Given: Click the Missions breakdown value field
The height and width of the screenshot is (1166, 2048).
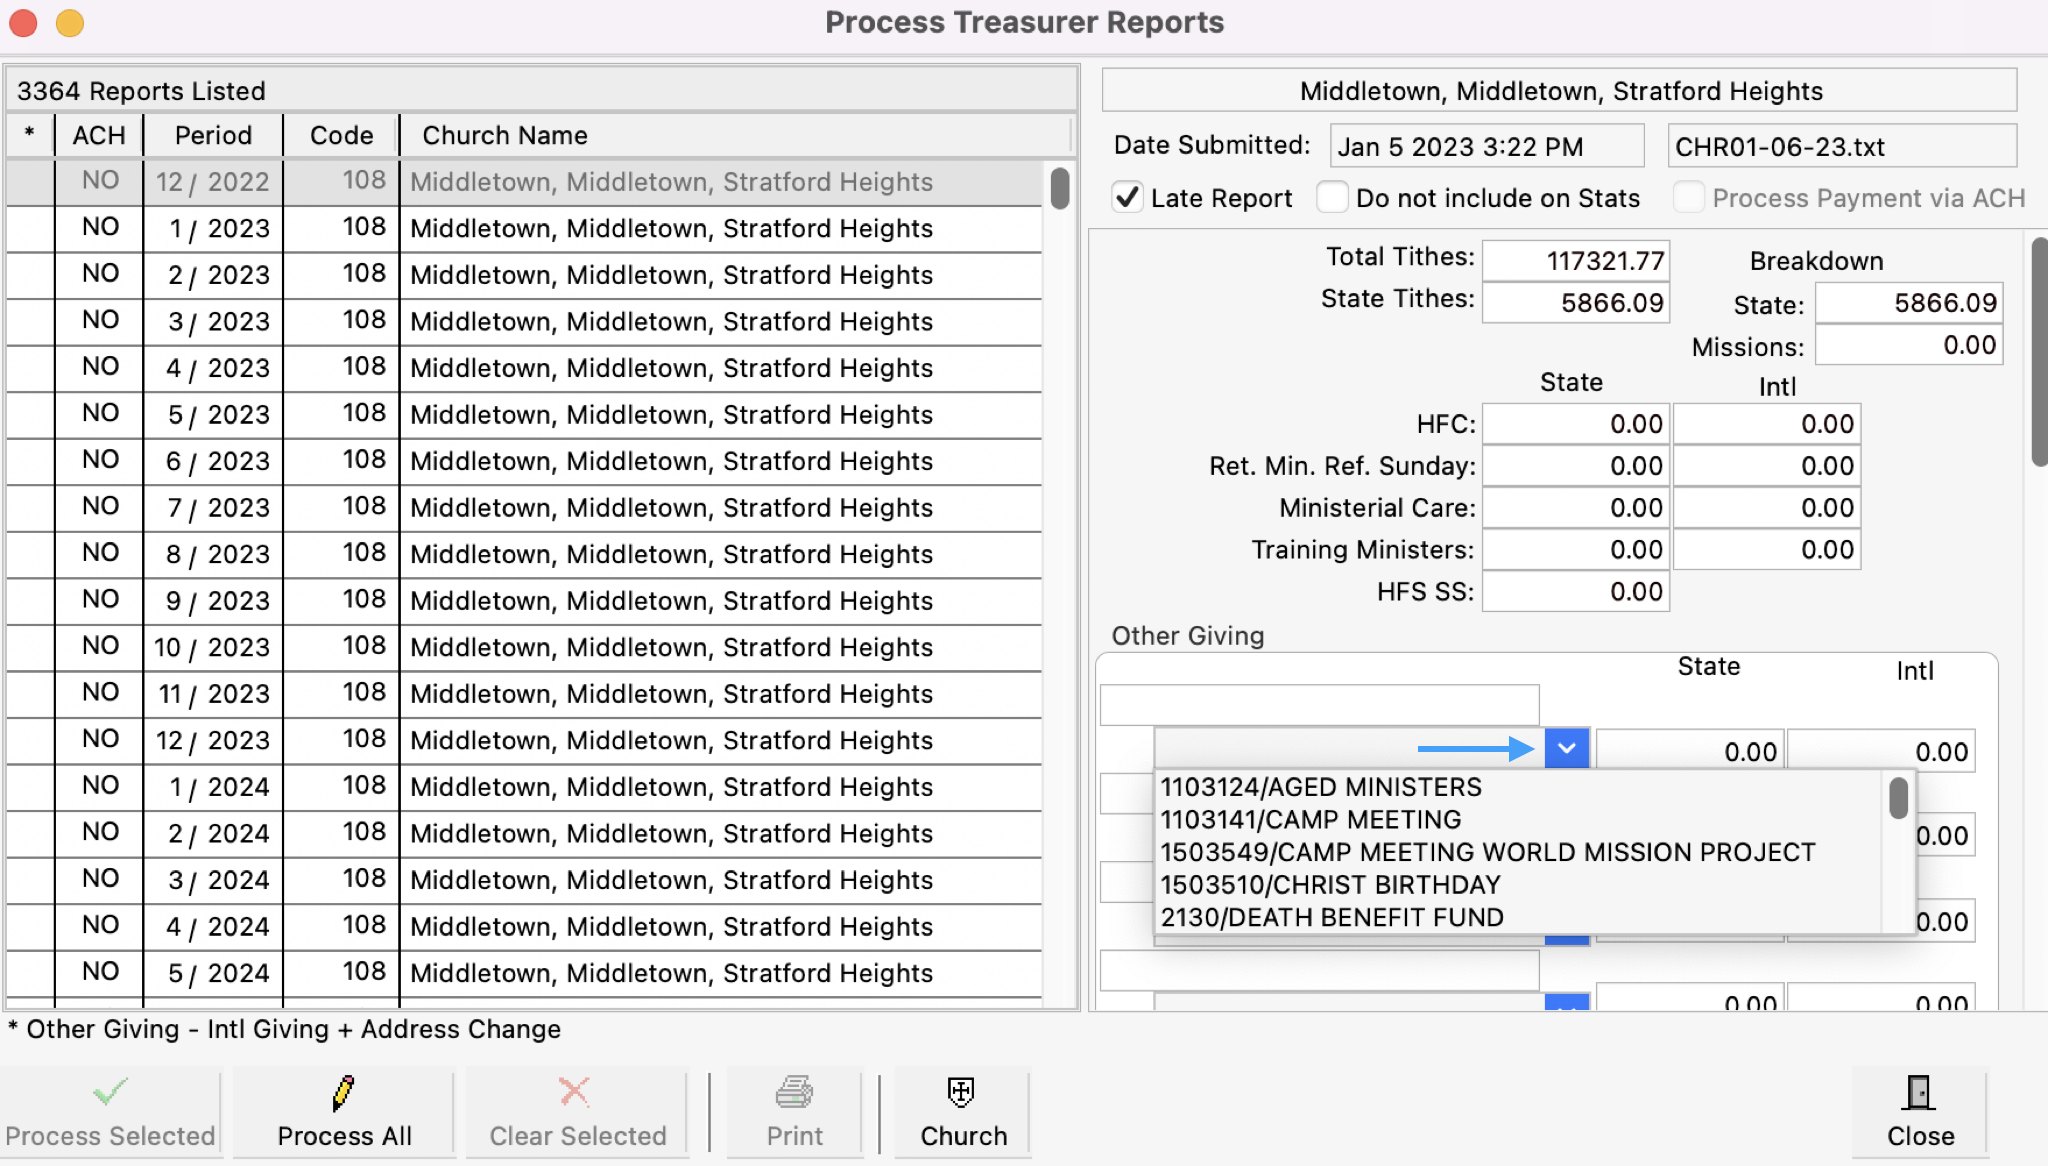Looking at the screenshot, I should point(1907,345).
